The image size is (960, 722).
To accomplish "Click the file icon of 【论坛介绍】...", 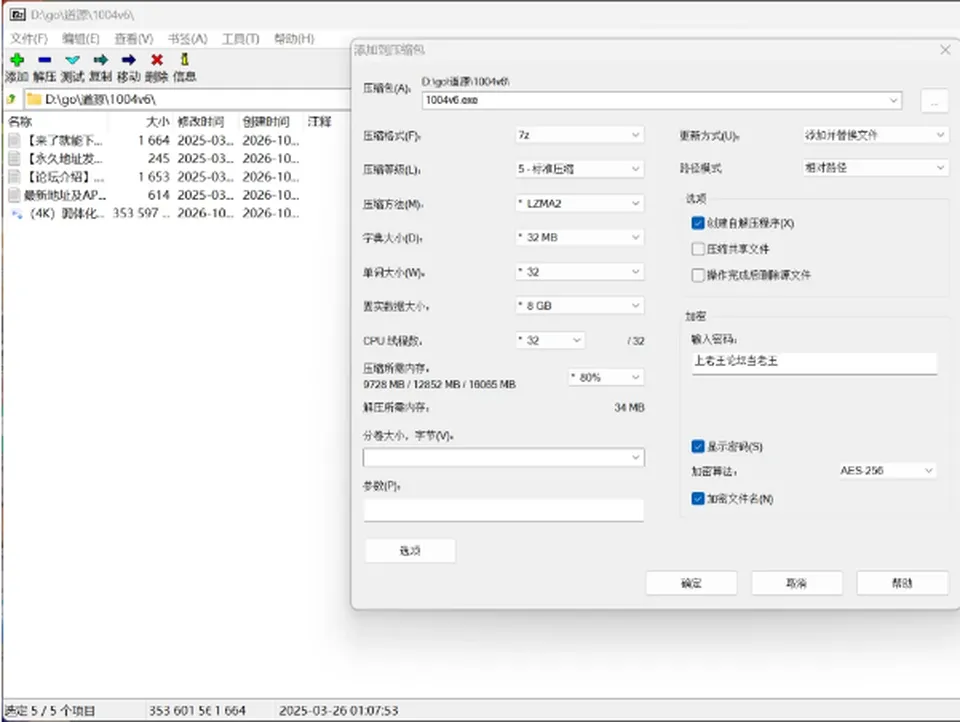I will [x=15, y=177].
